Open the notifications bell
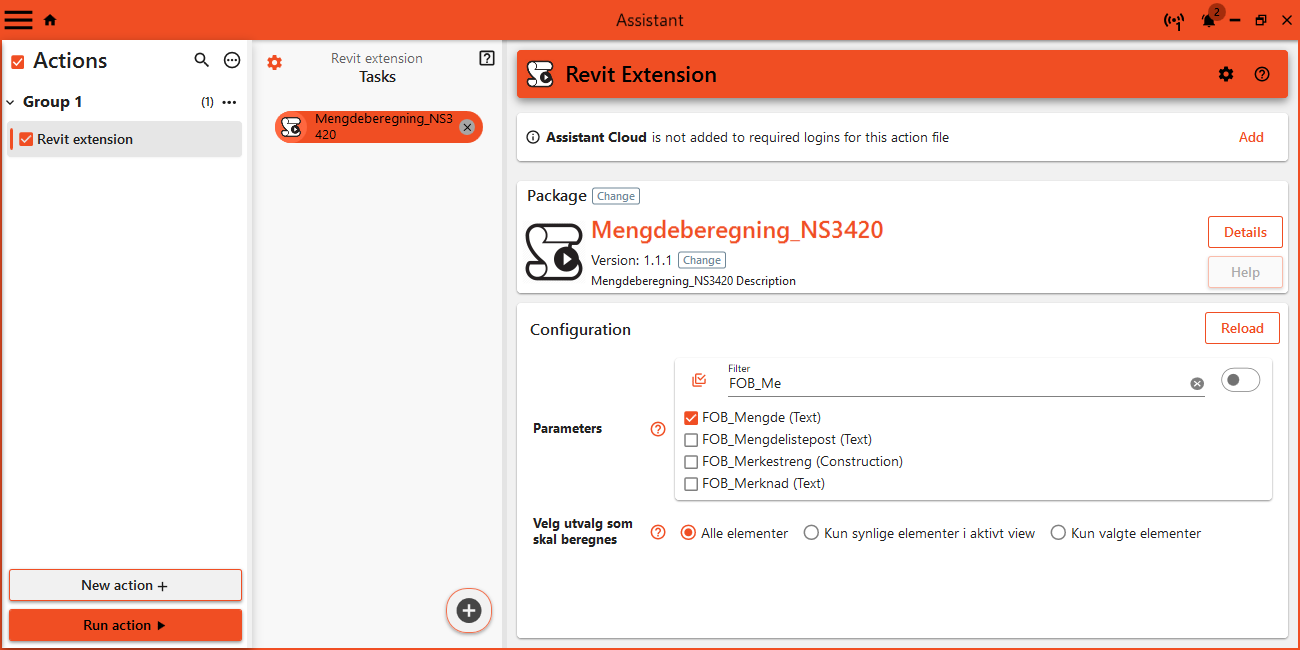 pos(1209,20)
